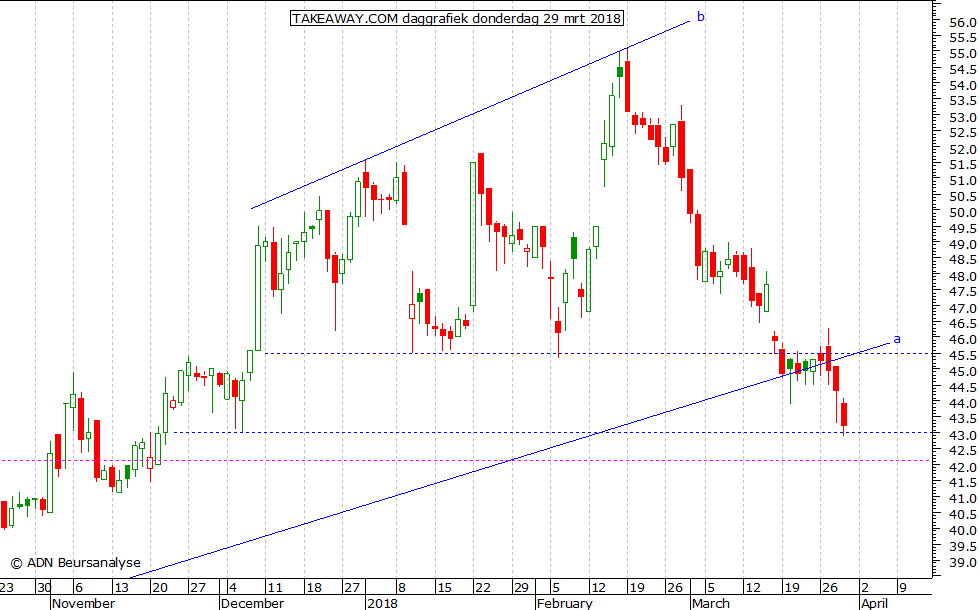Click the 39.0 price axis label

(x=962, y=562)
